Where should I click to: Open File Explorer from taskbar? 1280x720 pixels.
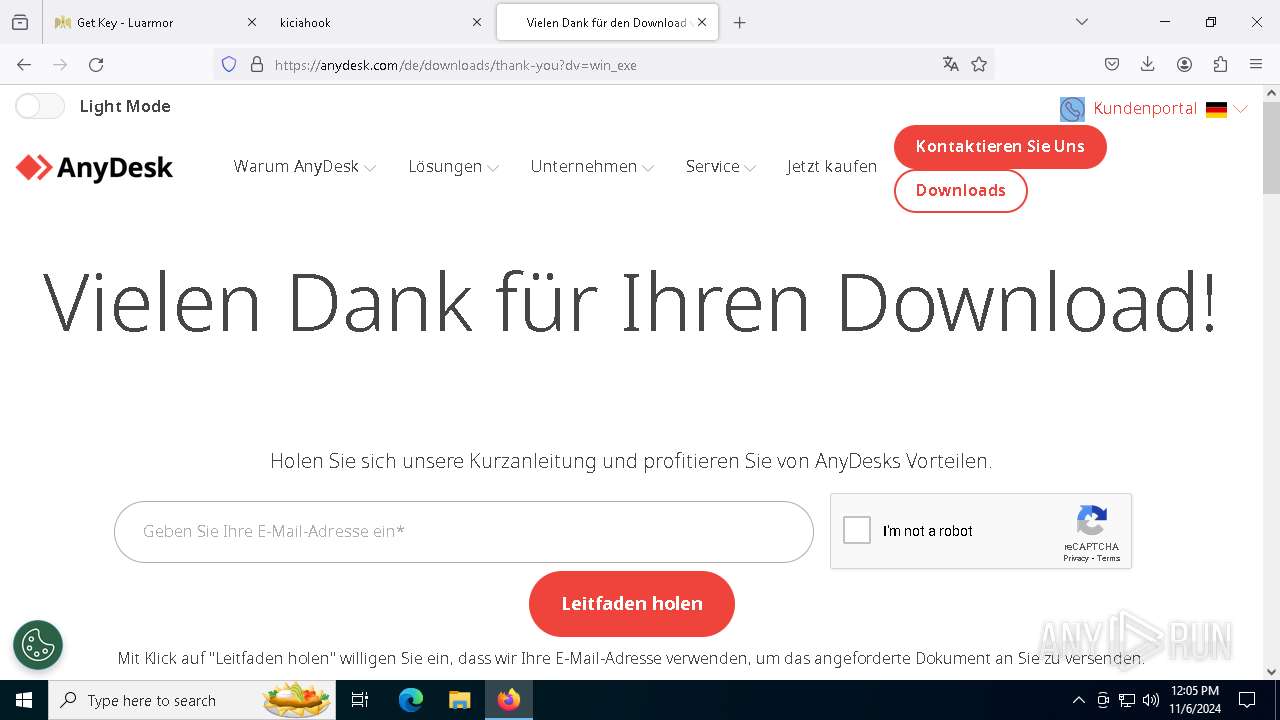459,700
